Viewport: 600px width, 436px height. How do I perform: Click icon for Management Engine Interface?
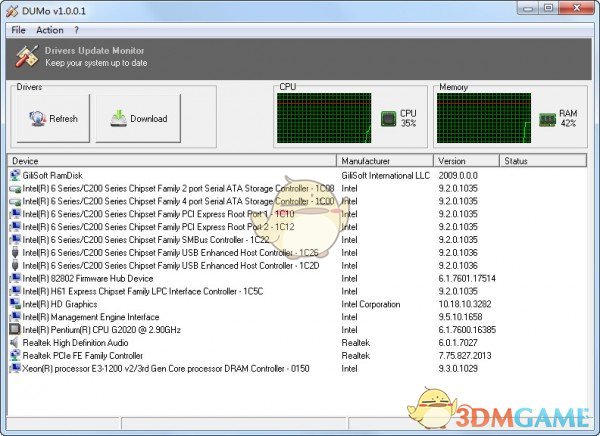tap(15, 317)
